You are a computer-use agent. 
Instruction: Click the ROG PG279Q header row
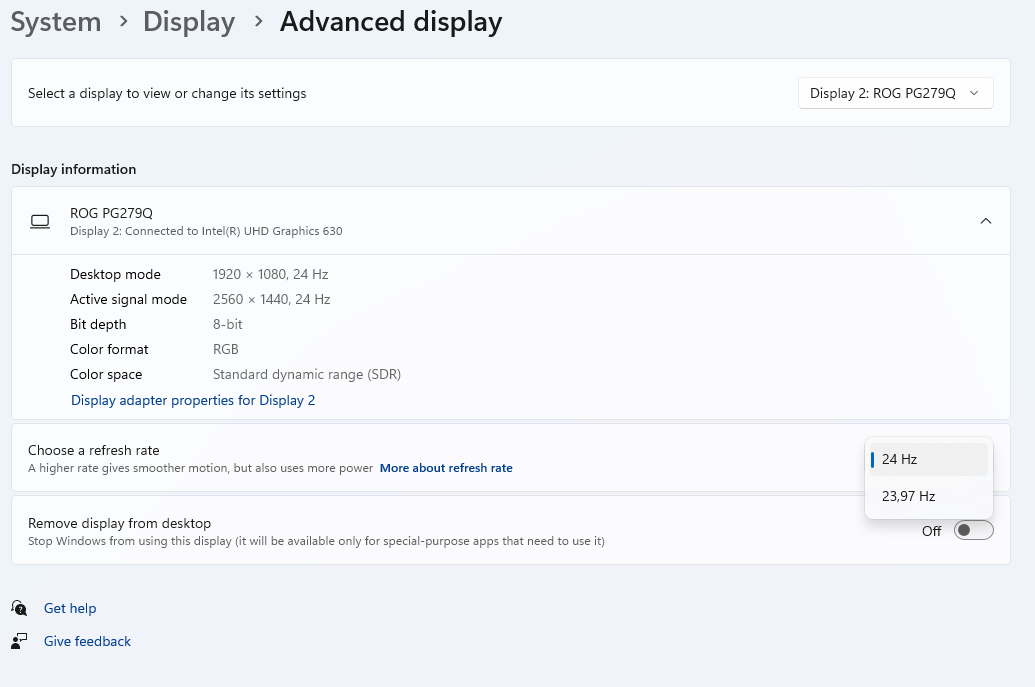tap(511, 221)
